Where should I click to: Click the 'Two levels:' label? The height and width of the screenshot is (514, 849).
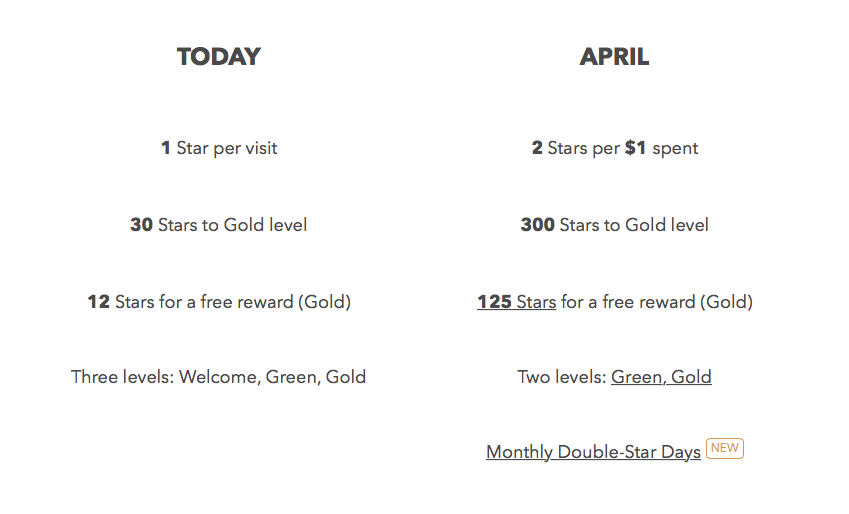point(561,377)
